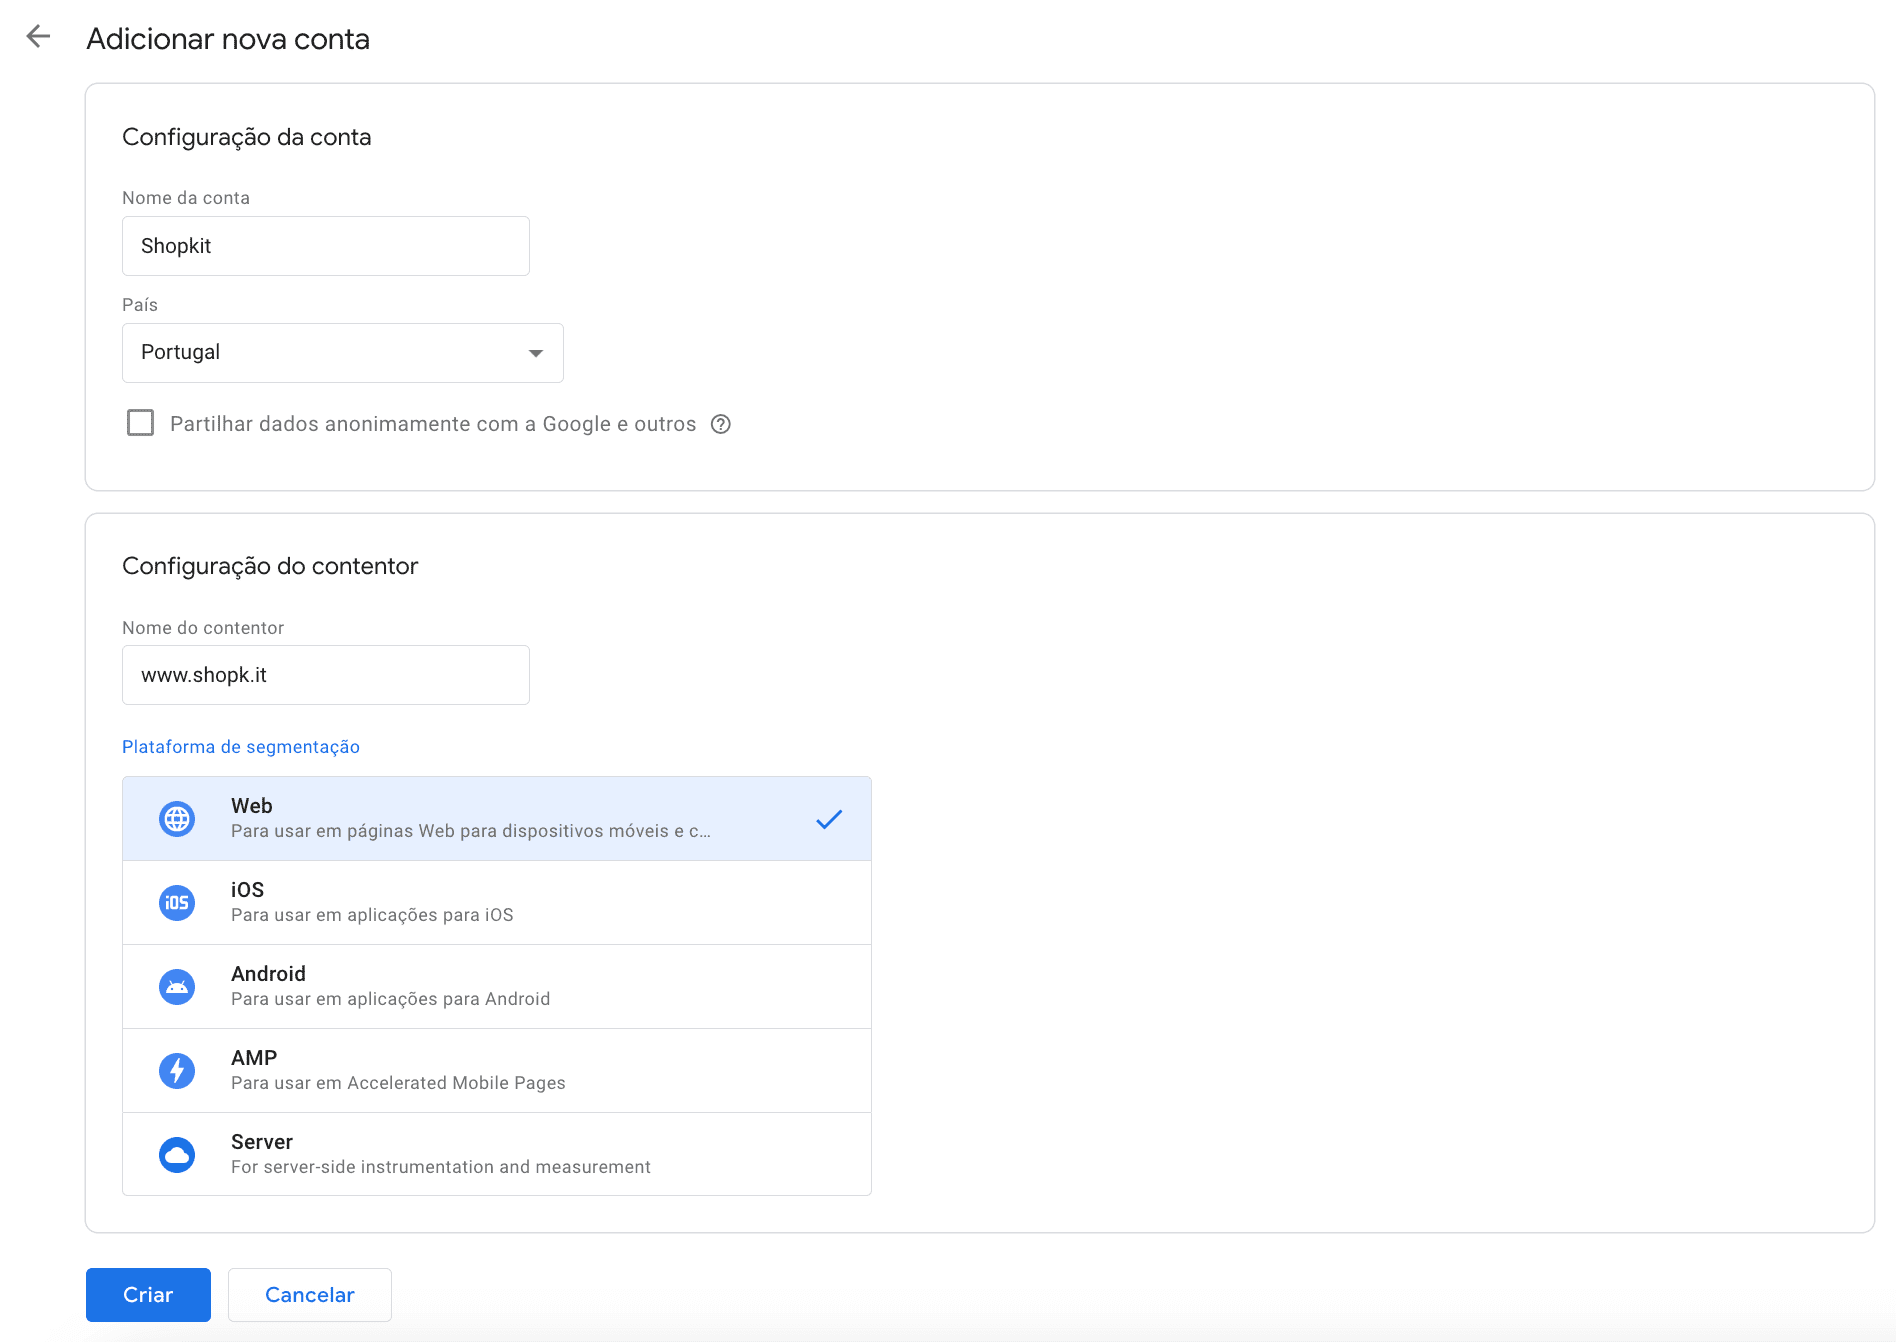Screen dimensions: 1896x1342
Task: Click the Portugal dropdown arrow
Action: click(x=536, y=353)
